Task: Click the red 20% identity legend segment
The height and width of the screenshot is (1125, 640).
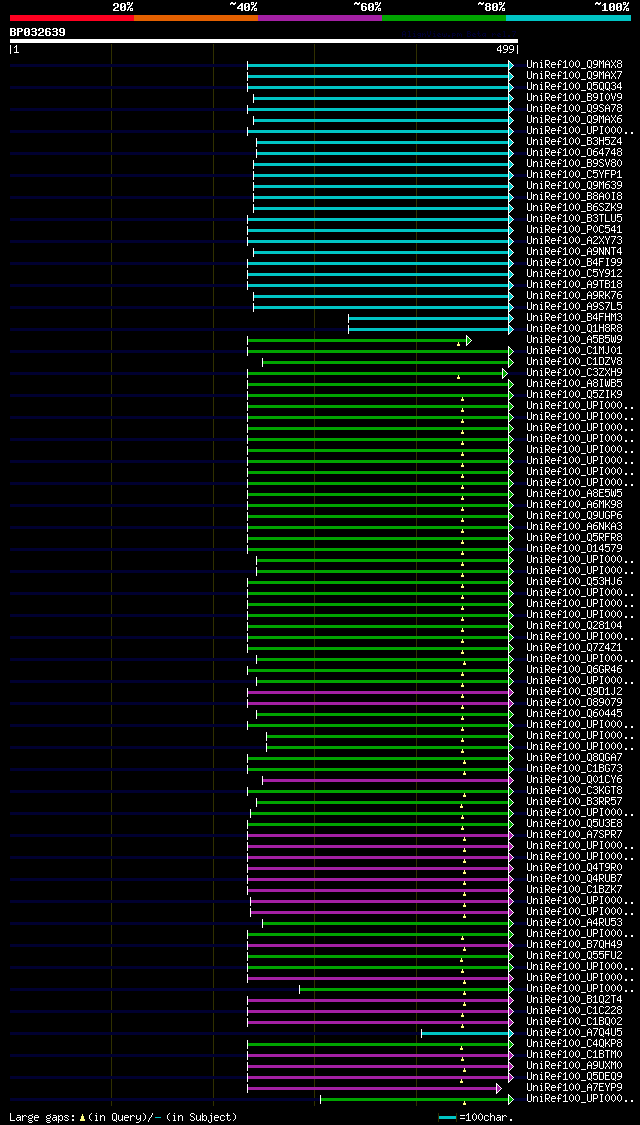Action: point(72,17)
